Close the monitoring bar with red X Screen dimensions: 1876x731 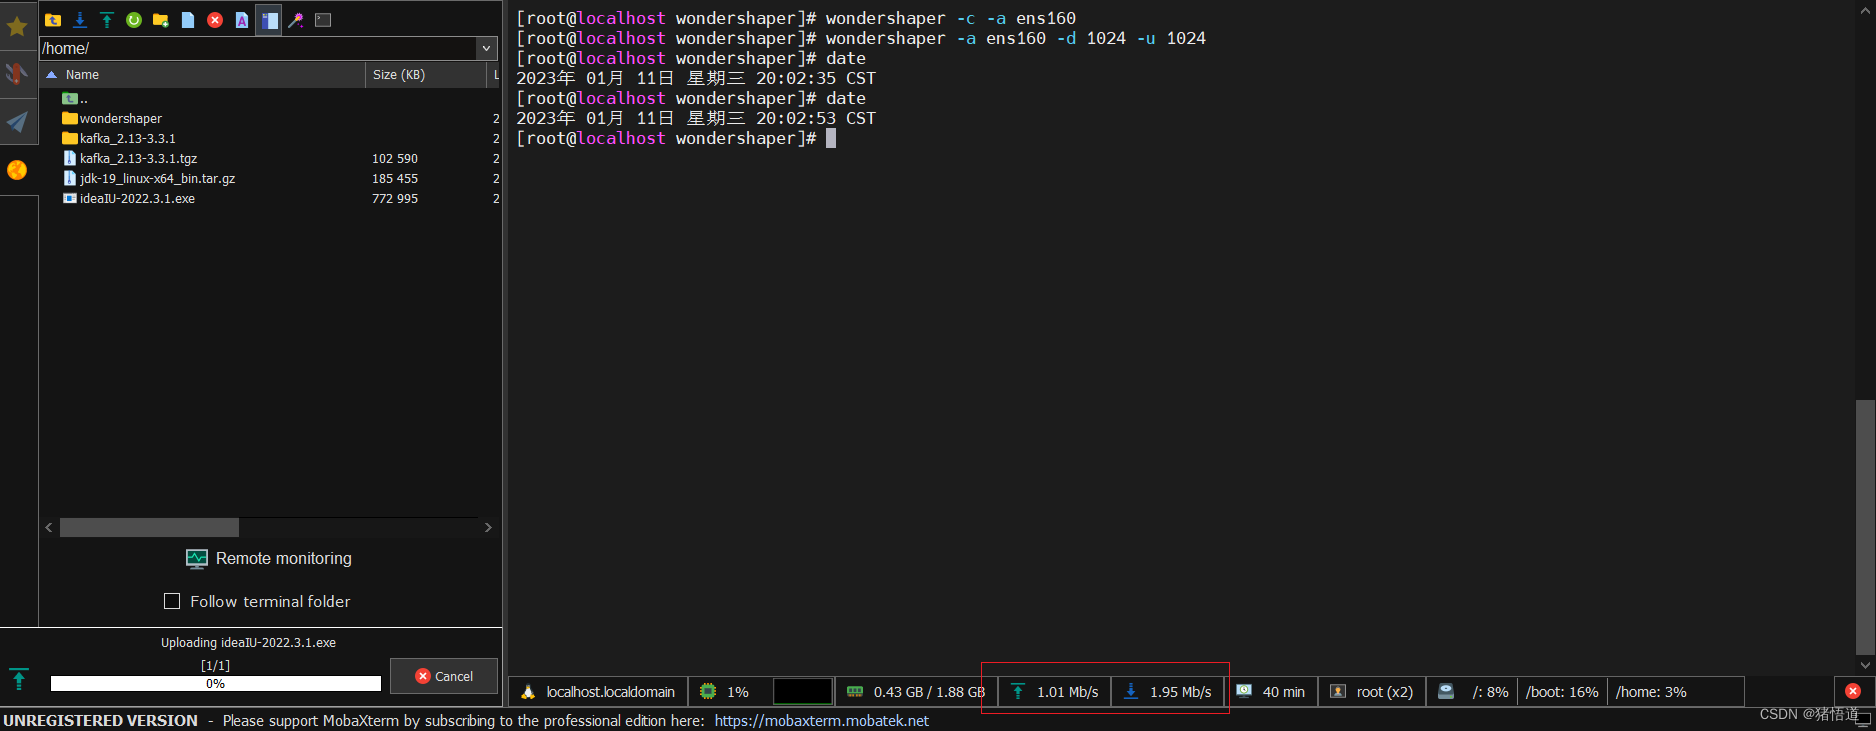point(1853,691)
